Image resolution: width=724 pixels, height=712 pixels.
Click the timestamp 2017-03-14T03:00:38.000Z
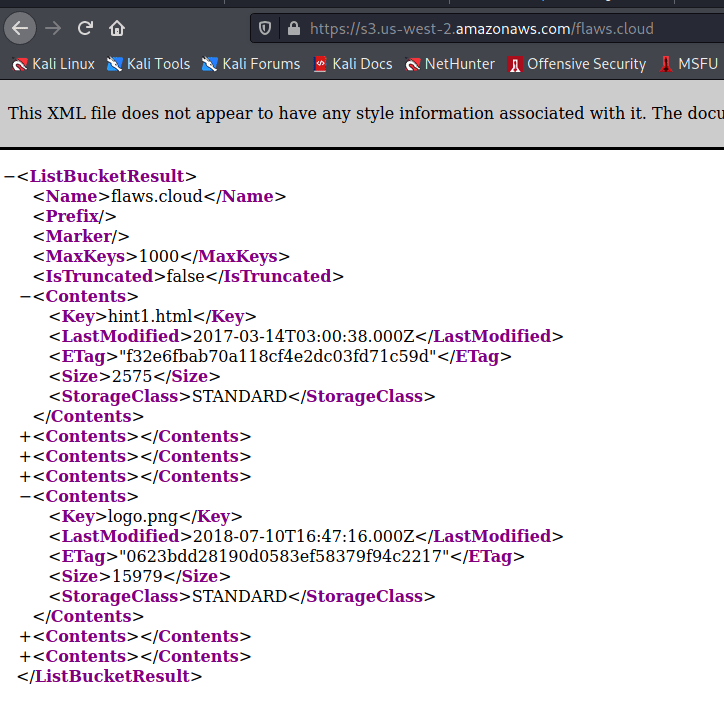coord(304,336)
